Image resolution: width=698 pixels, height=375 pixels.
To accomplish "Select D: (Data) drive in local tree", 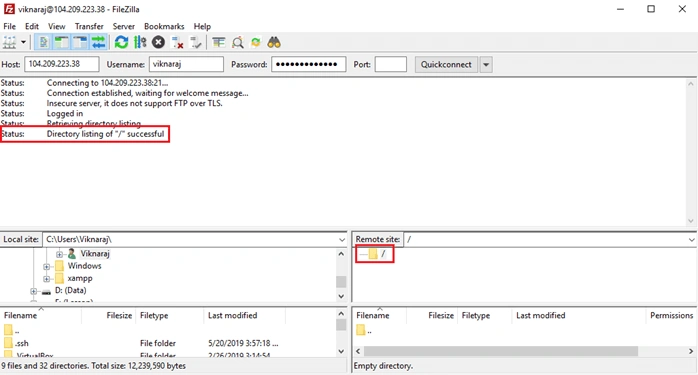I will [70, 290].
